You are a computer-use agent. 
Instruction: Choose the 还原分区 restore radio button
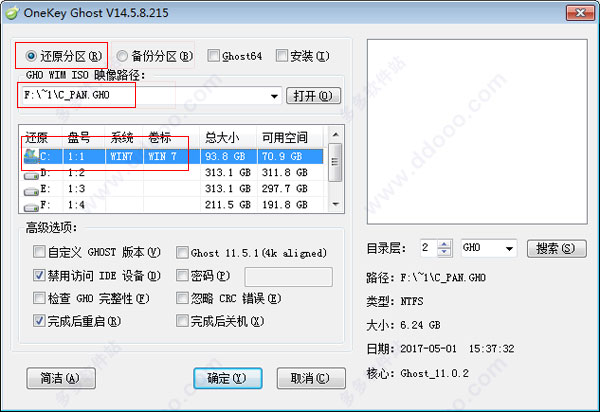33,56
